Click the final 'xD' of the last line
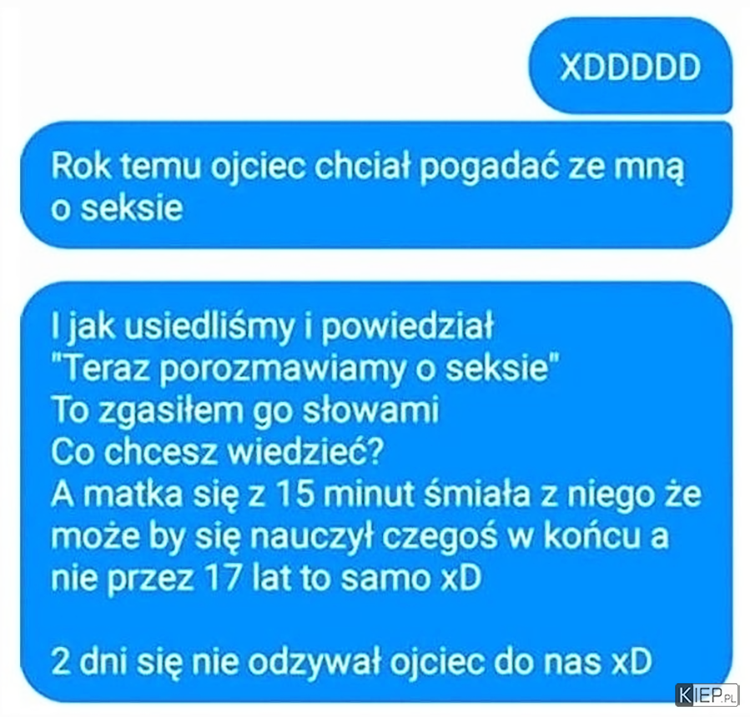 coord(632,662)
